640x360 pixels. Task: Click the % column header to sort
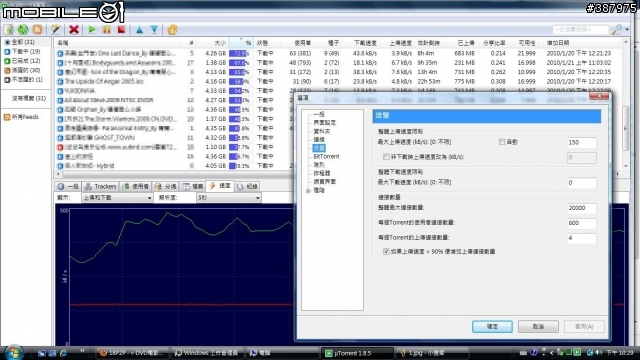240,43
